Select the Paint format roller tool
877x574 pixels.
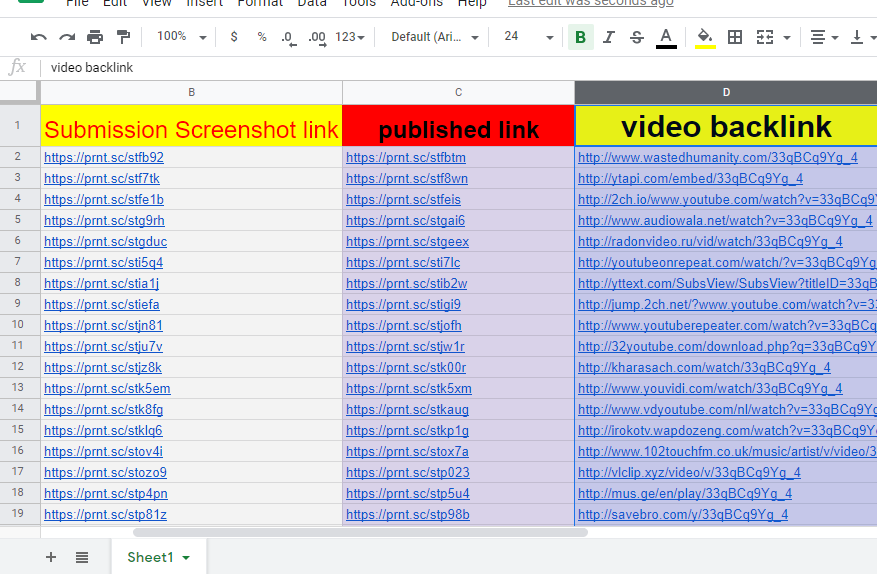[123, 37]
